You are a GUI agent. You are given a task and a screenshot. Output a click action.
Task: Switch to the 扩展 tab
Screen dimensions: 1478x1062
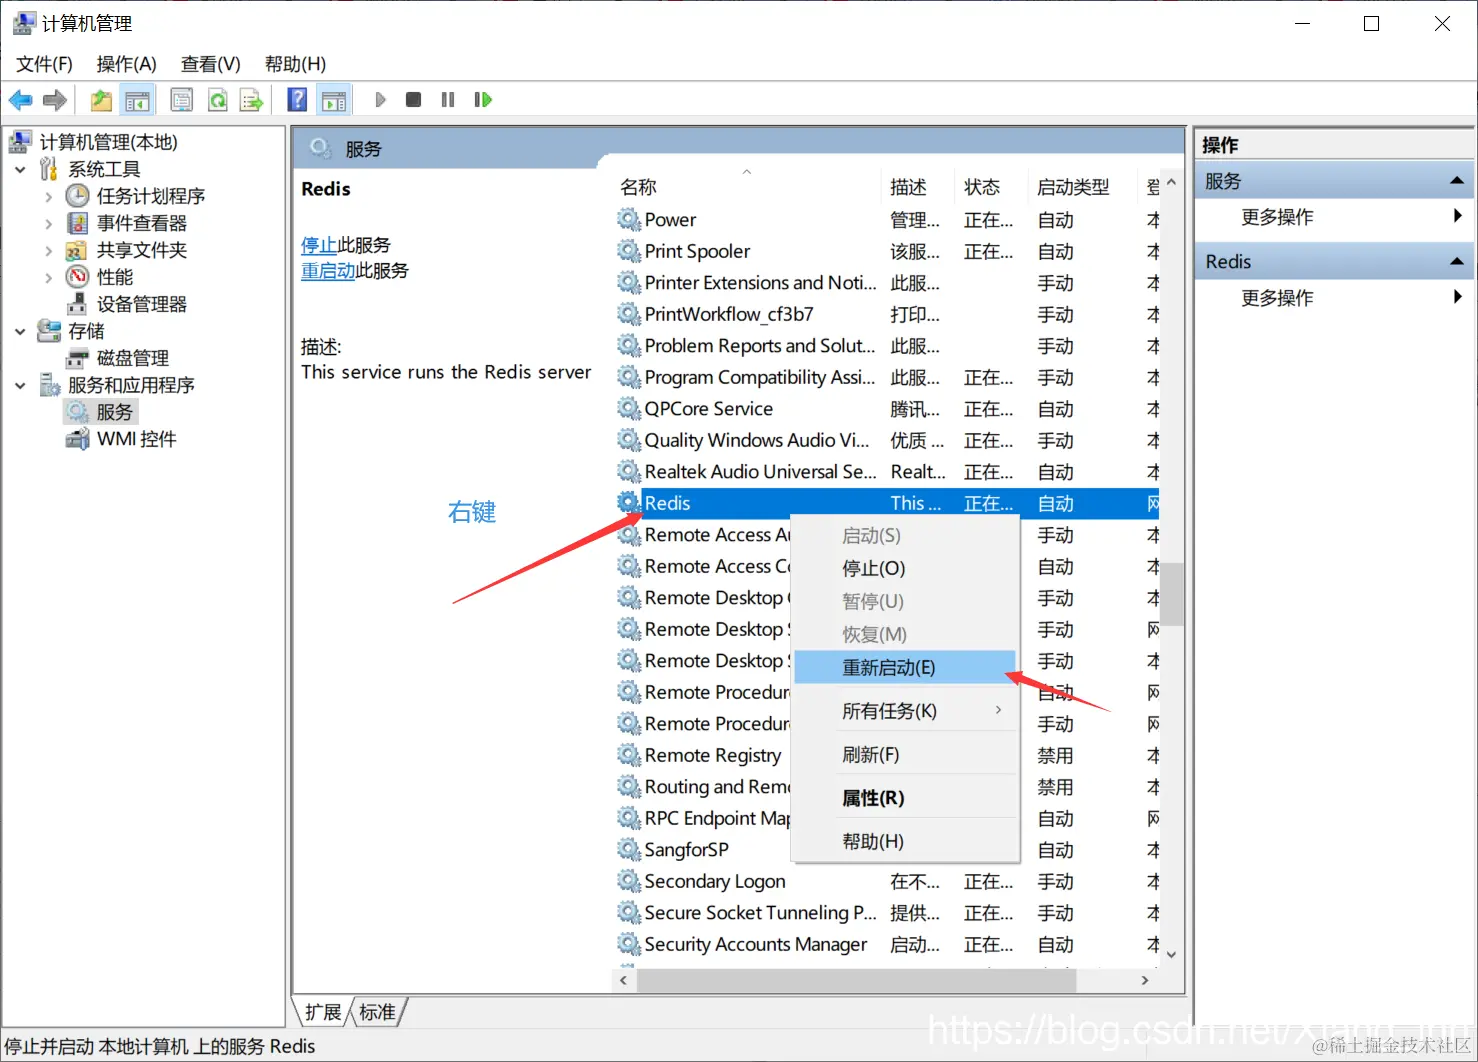pos(323,1012)
